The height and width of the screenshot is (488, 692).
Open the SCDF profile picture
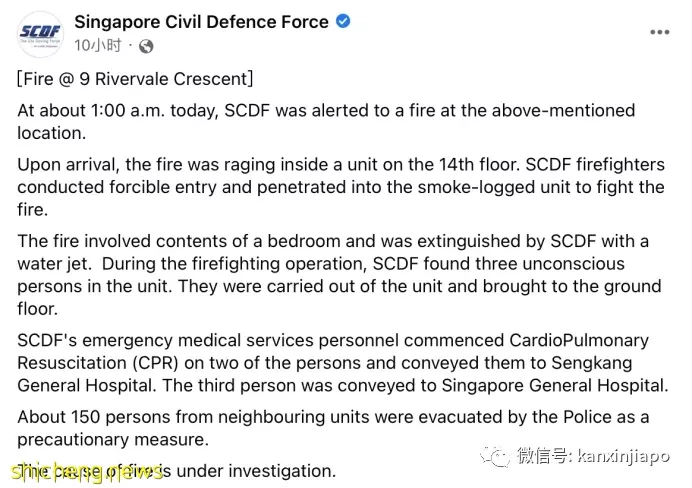pos(40,34)
